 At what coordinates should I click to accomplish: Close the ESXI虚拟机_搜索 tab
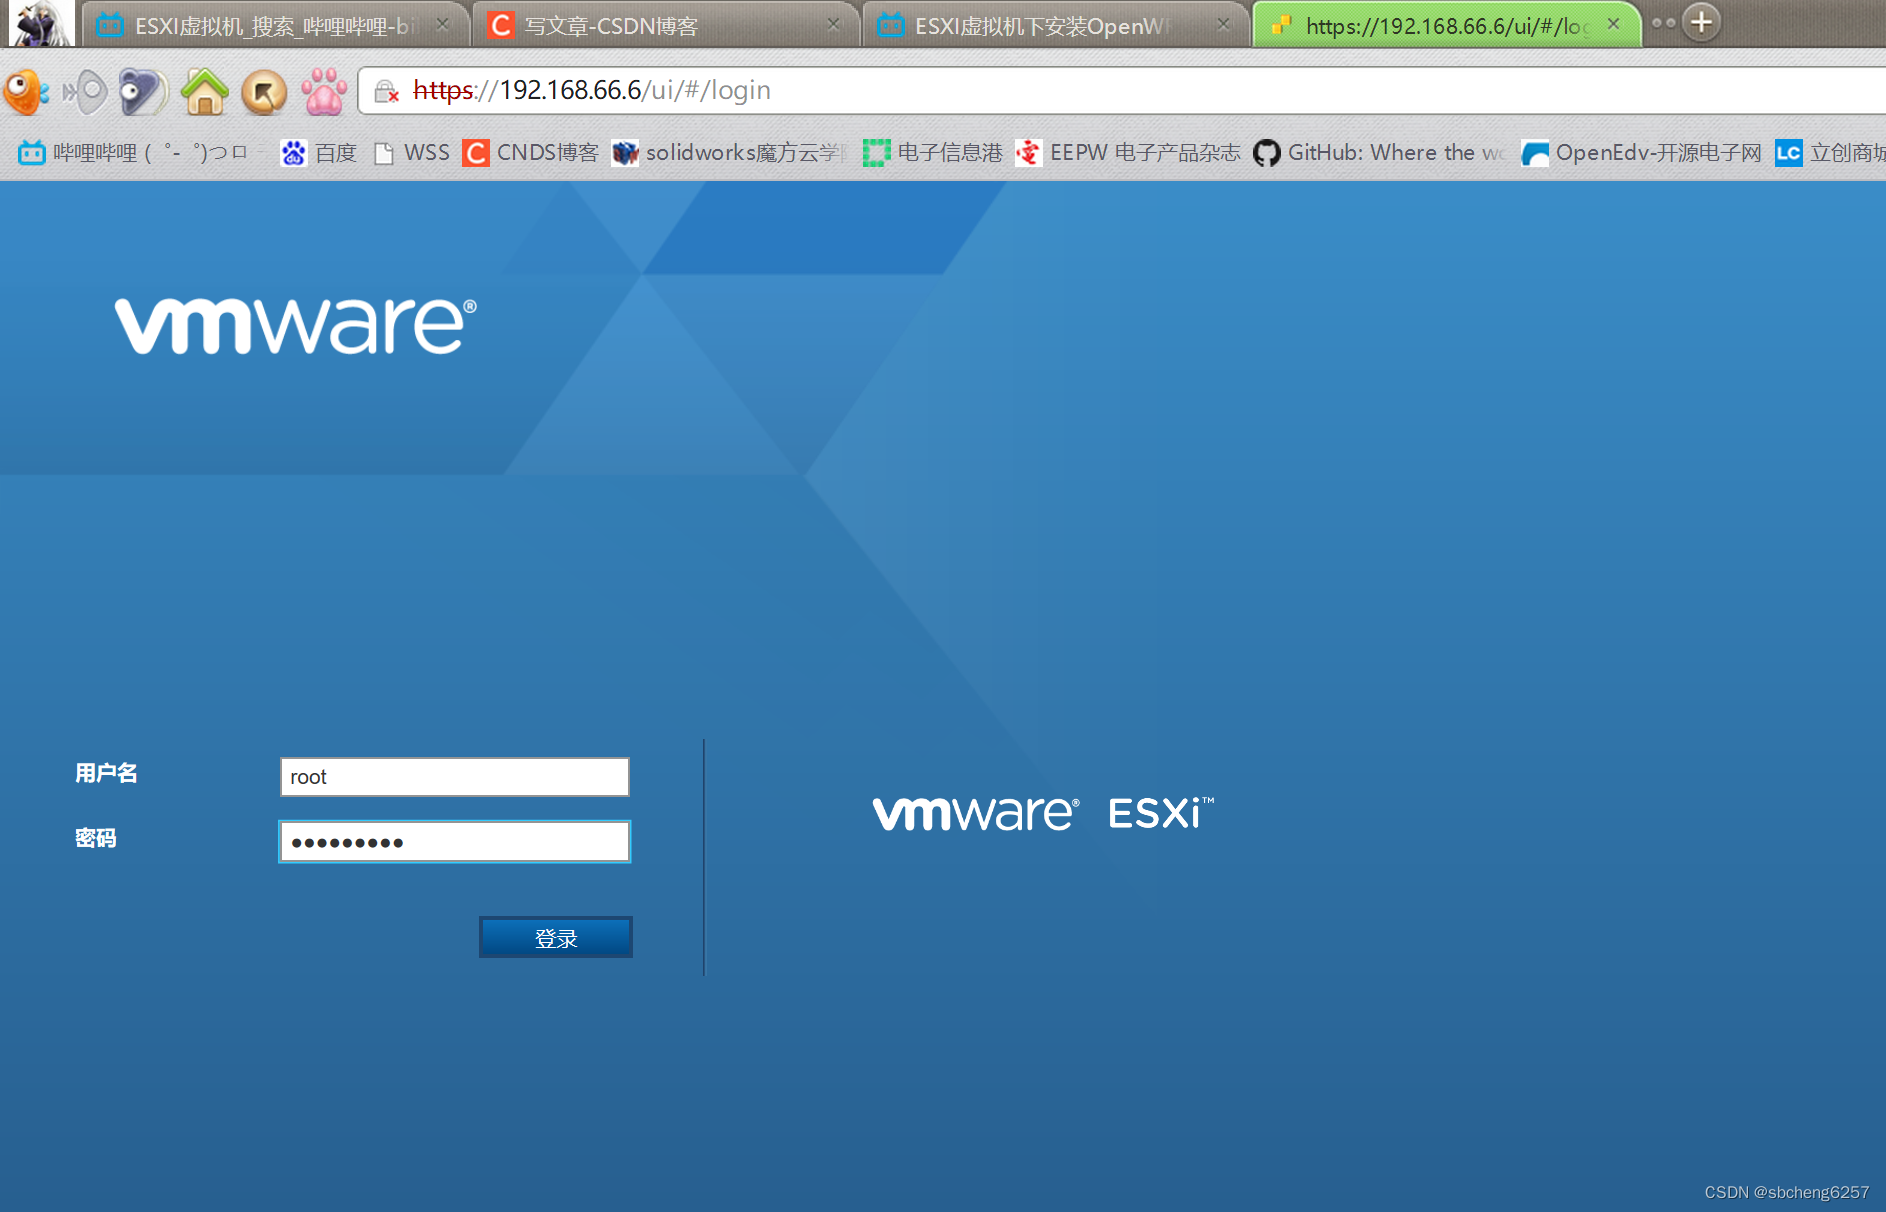pos(442,24)
